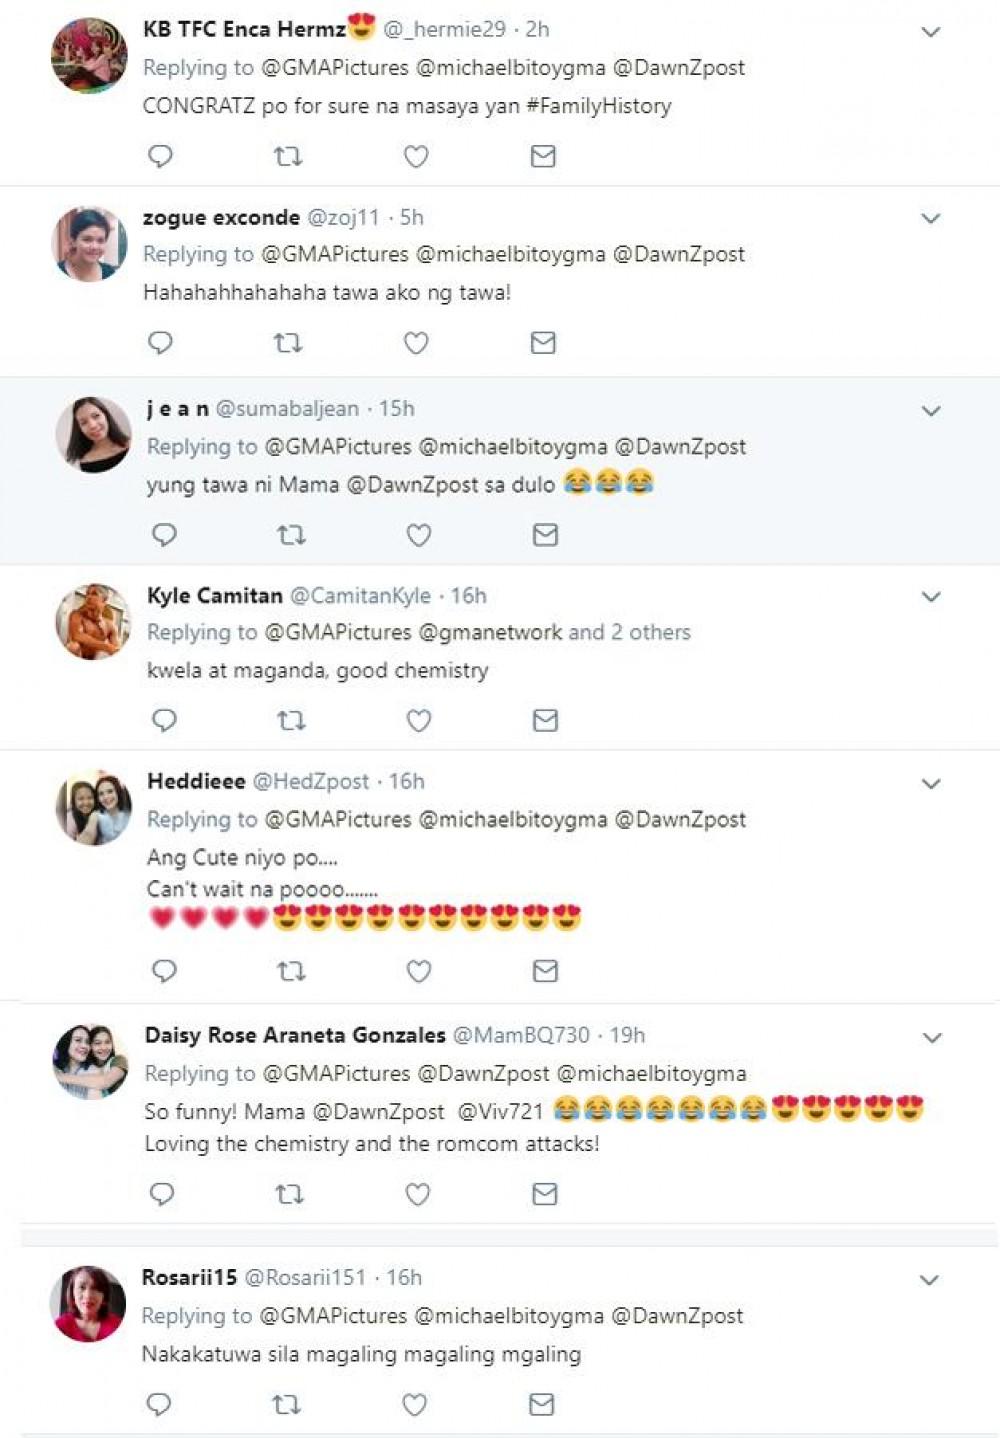This screenshot has width=1000, height=1438.
Task: Send Kyle Camitan's tweet via direct message
Action: [545, 720]
